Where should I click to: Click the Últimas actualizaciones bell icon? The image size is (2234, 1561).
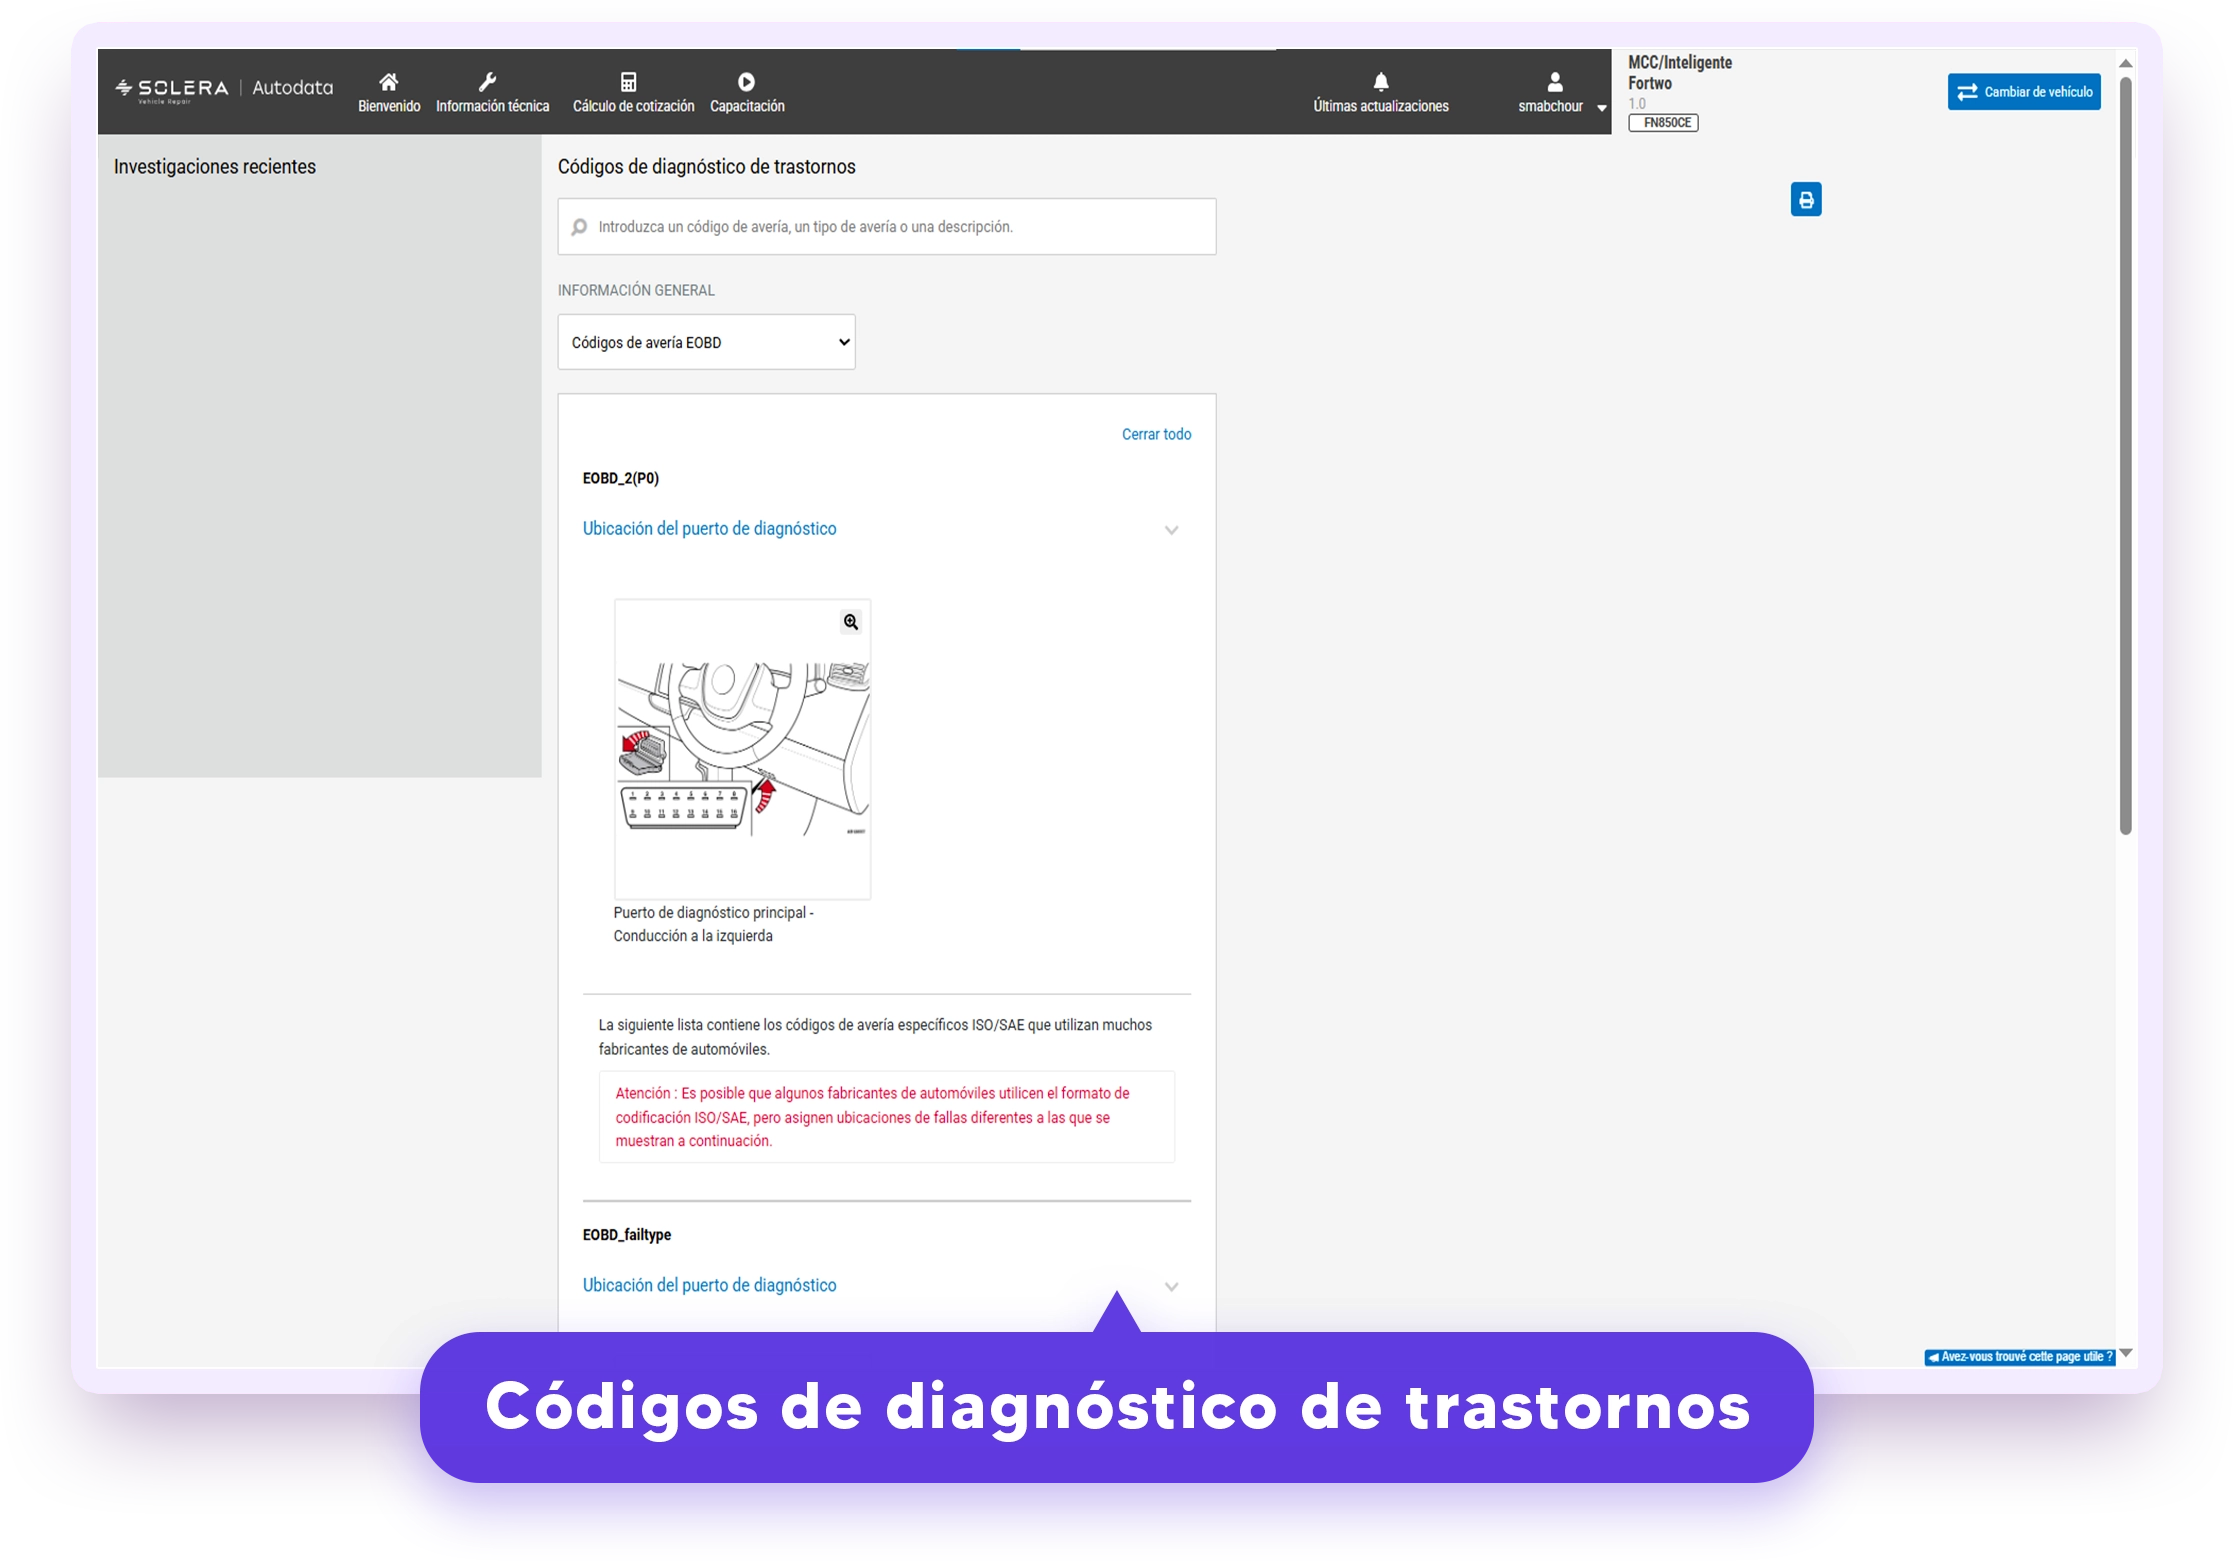tap(1380, 82)
